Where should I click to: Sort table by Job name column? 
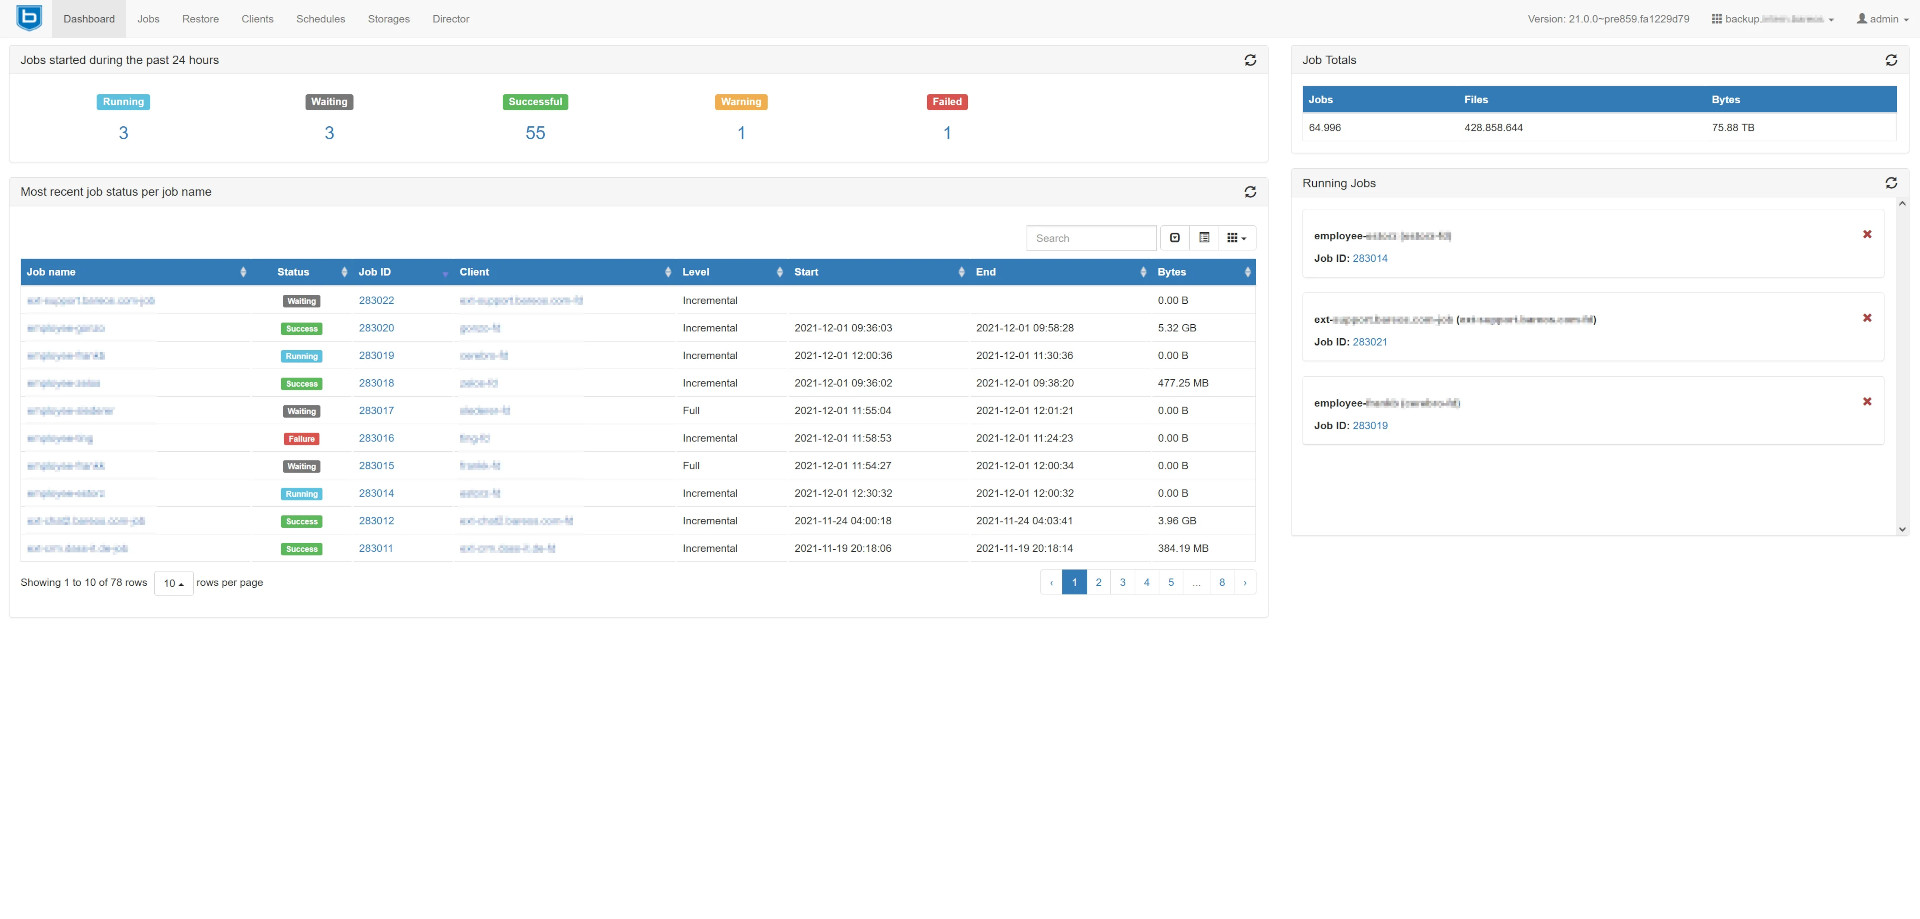(136, 272)
